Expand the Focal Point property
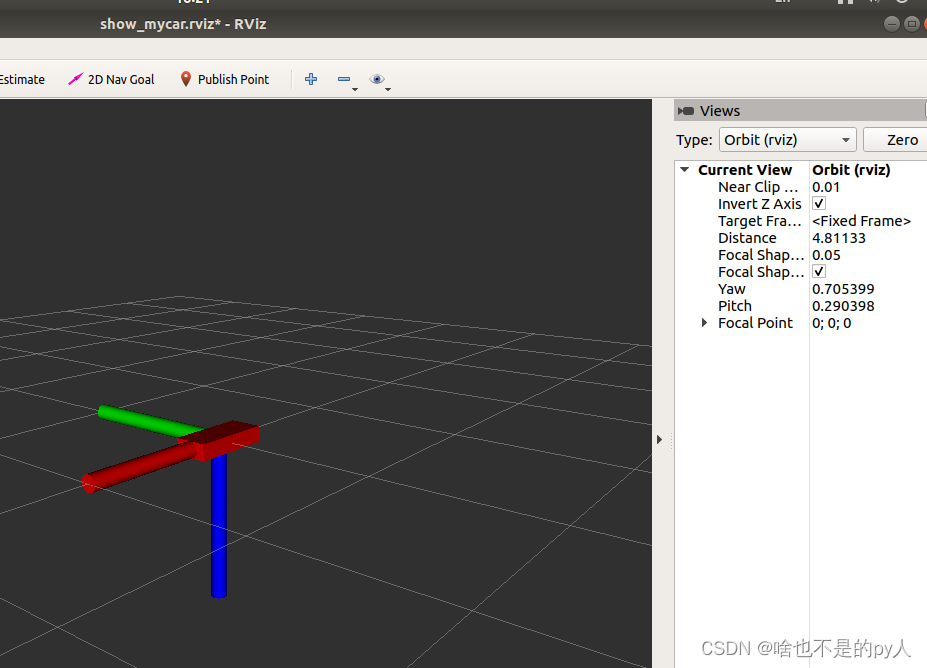 click(704, 323)
